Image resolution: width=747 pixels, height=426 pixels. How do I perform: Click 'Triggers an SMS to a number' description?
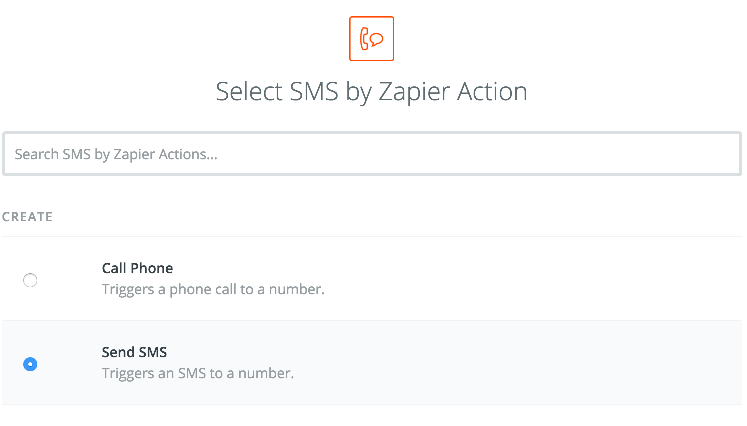[198, 373]
